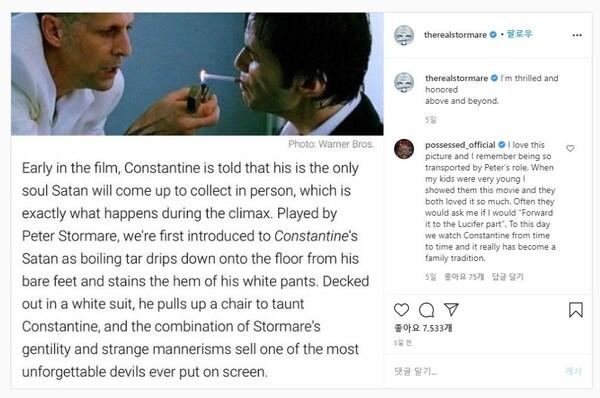
Task: Follow therealstormare with the 팔로우 button
Action: tap(519, 34)
